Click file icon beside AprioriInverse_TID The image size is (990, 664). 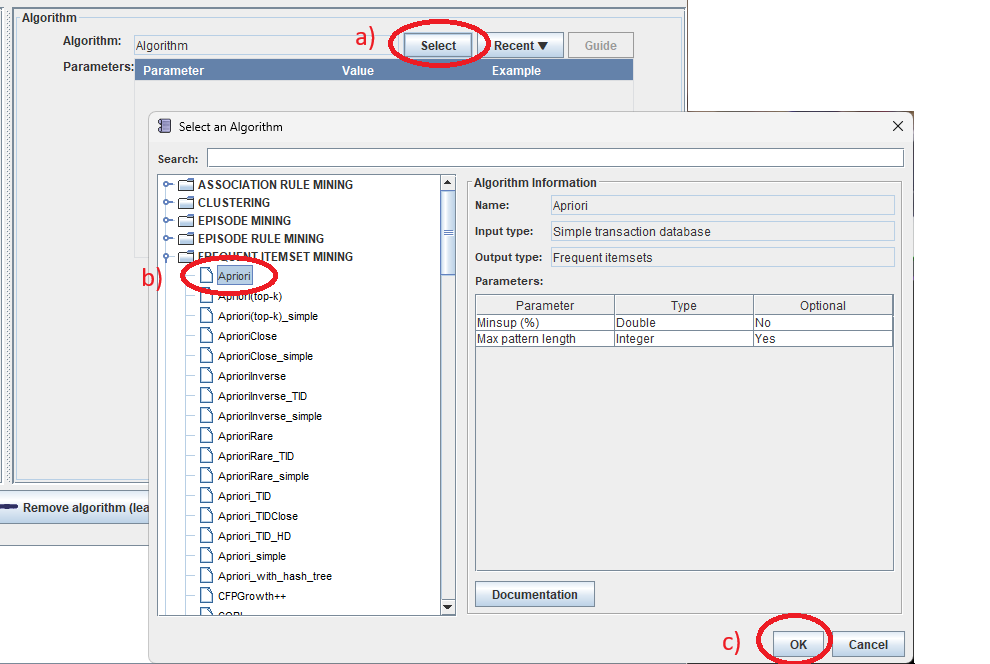coord(206,395)
